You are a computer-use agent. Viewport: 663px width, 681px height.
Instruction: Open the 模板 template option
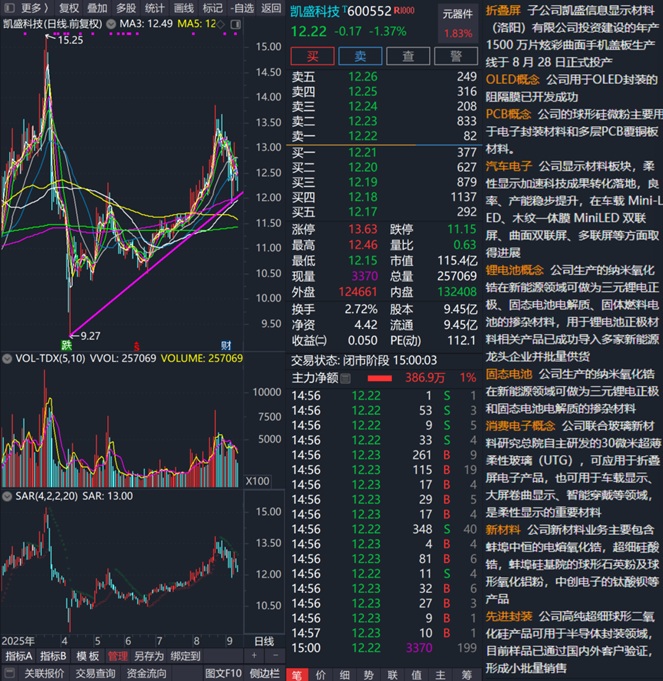87,656
